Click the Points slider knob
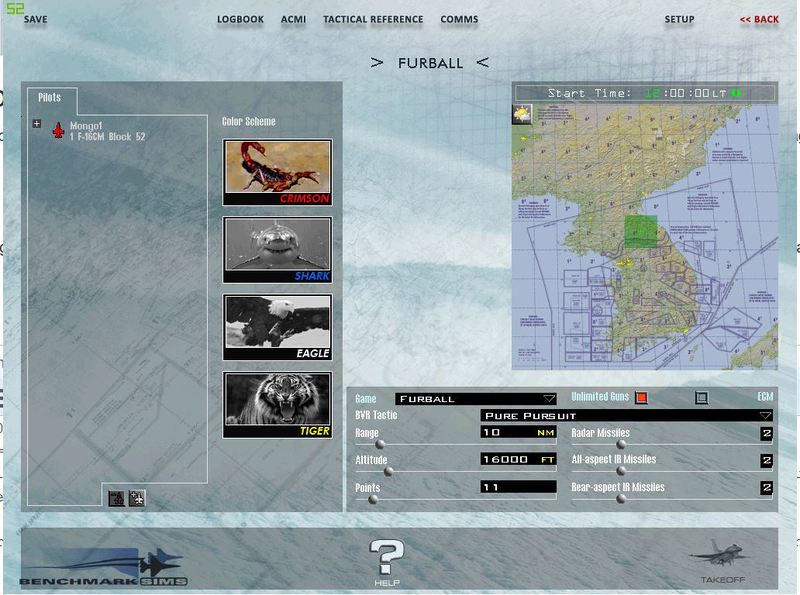 tap(373, 499)
